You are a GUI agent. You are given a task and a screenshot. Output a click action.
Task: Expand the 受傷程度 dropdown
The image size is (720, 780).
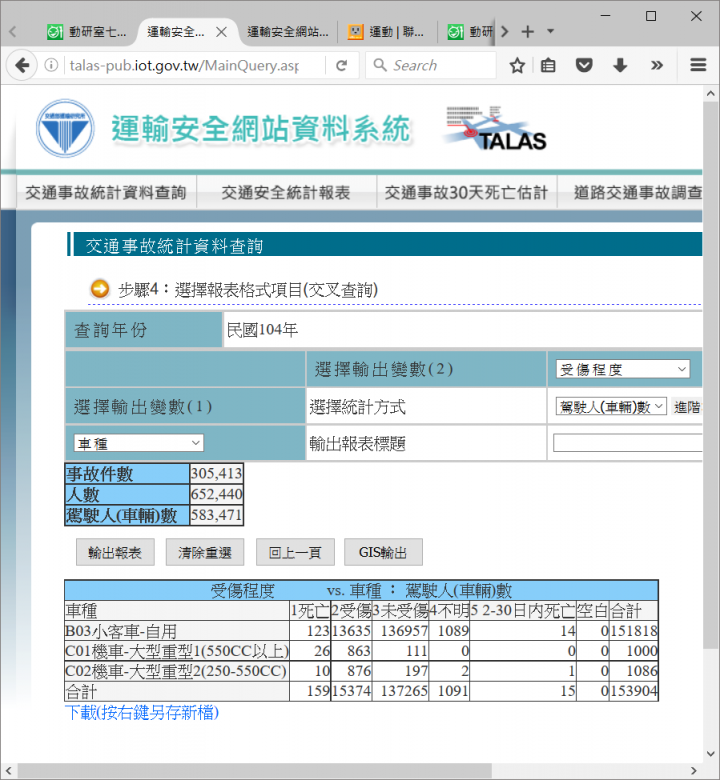click(x=623, y=369)
